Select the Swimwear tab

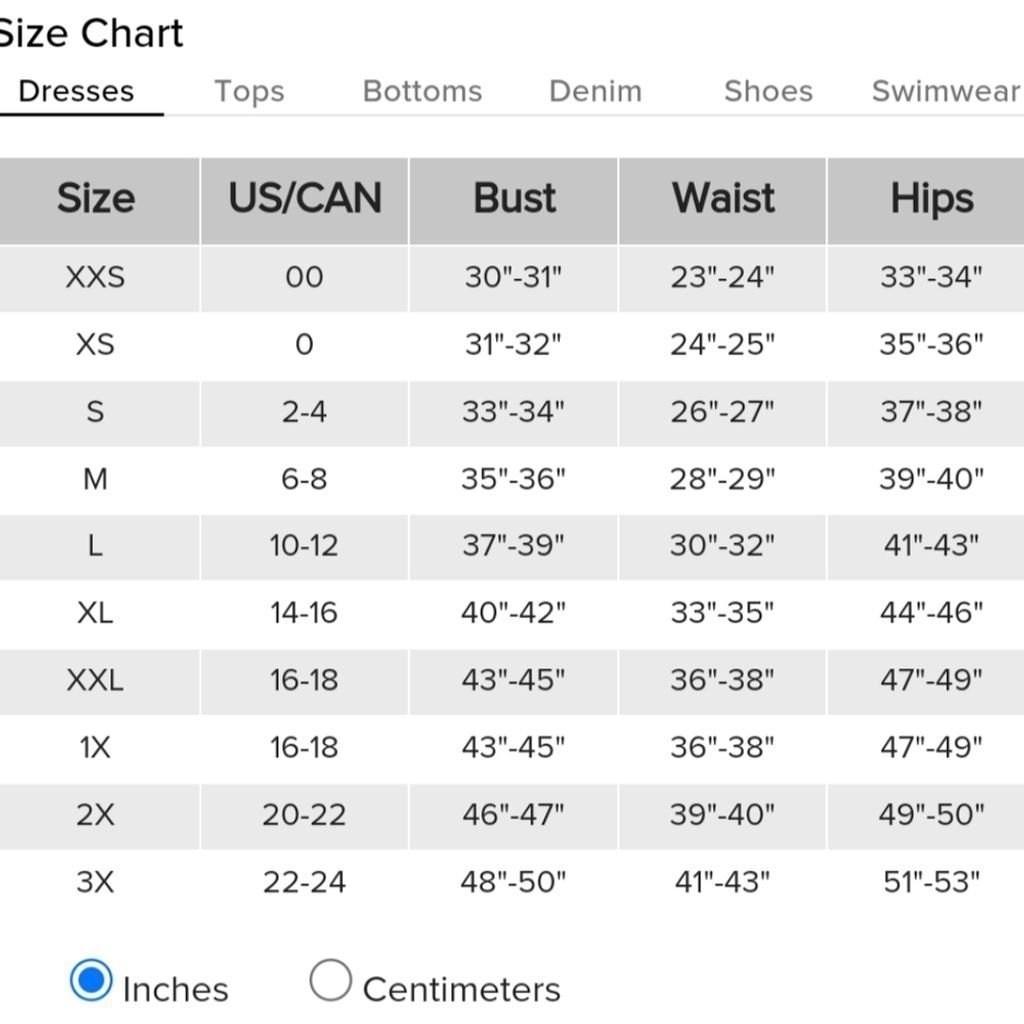tap(947, 91)
